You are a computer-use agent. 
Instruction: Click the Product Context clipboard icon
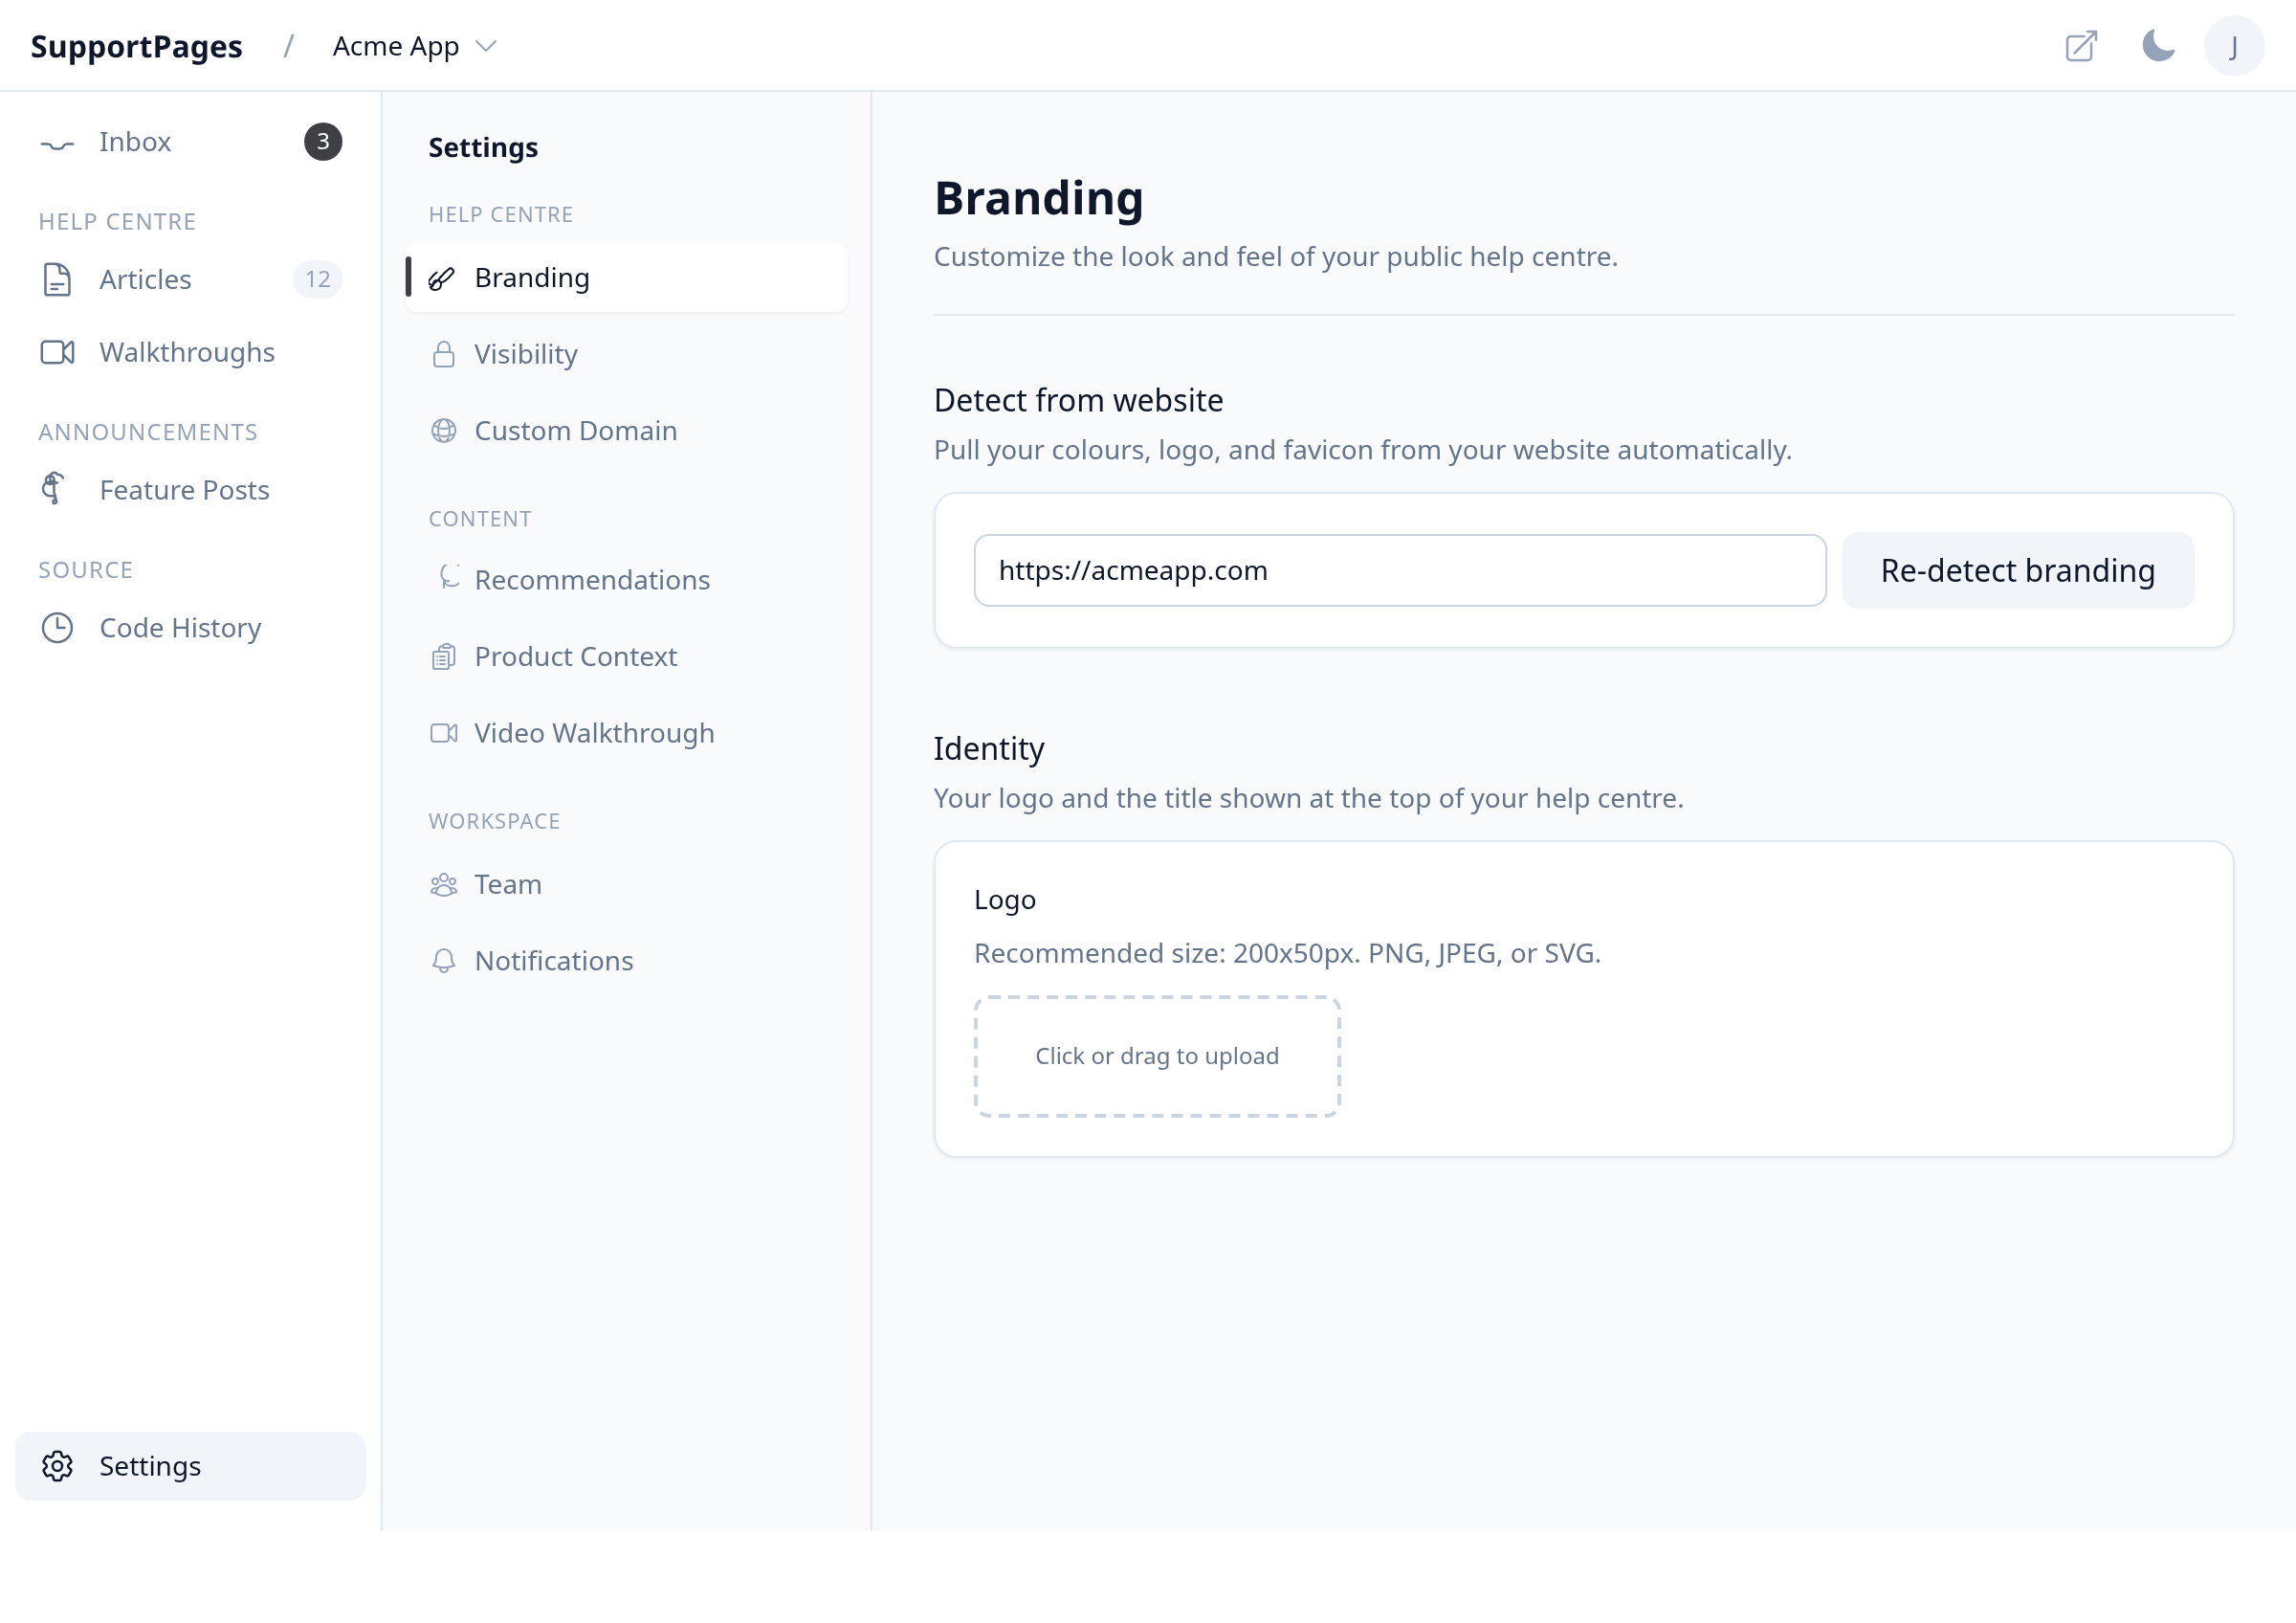coord(444,657)
